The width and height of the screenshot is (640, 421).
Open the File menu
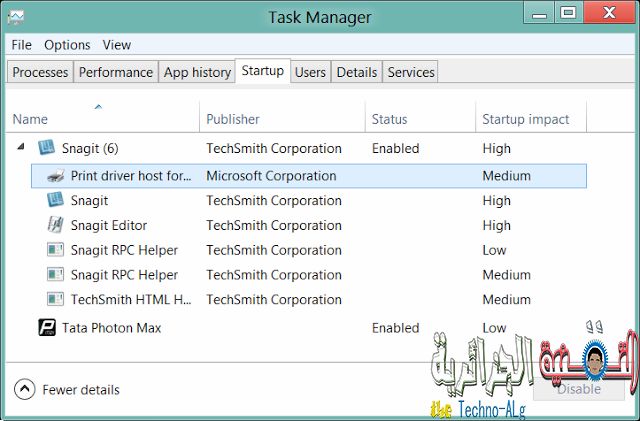(21, 45)
